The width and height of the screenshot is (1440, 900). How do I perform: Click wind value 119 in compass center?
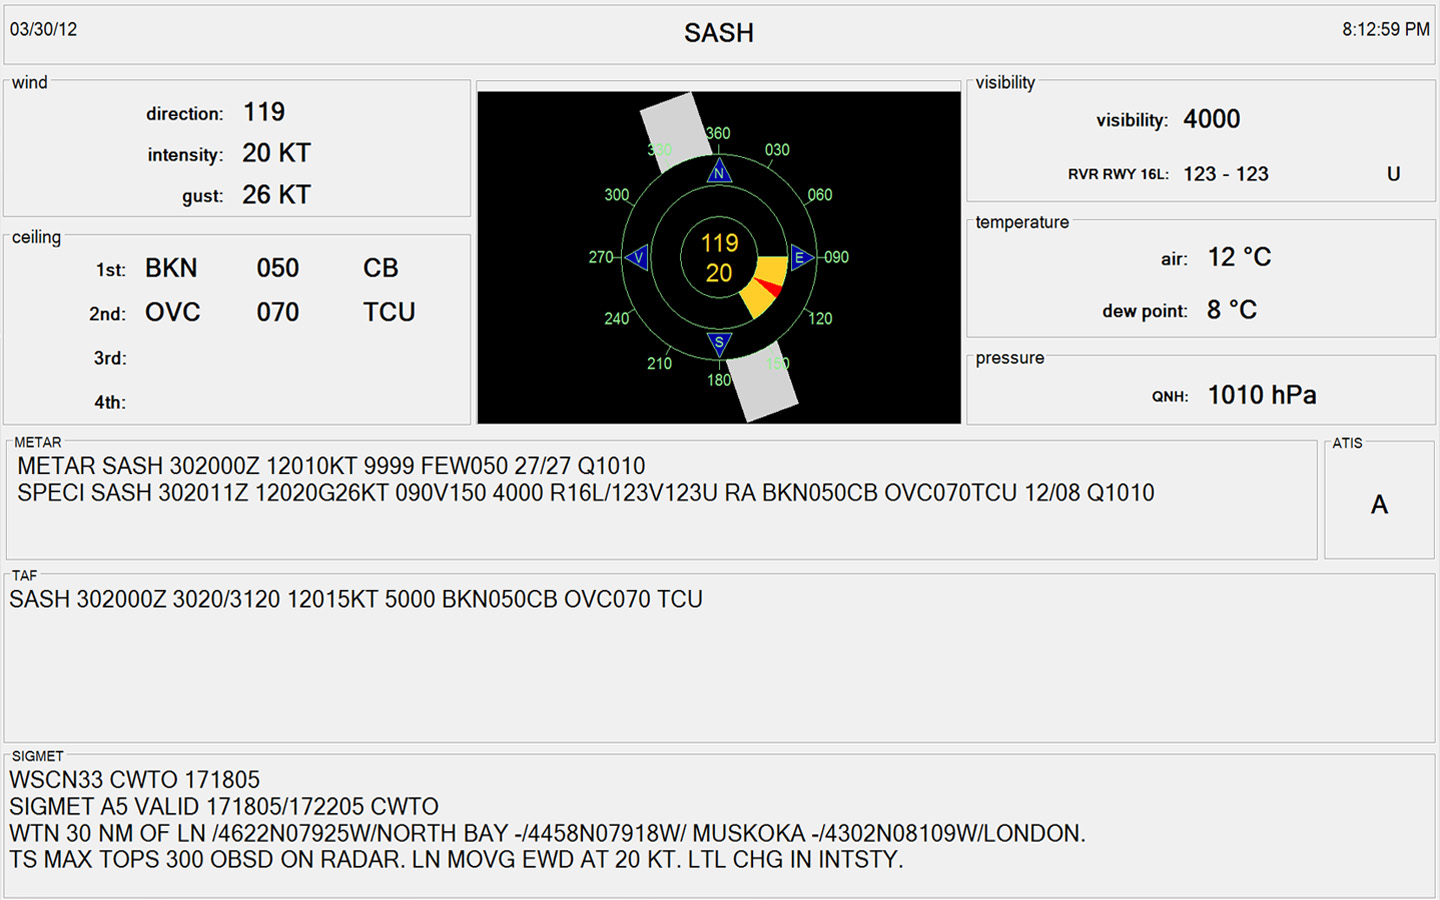[719, 243]
